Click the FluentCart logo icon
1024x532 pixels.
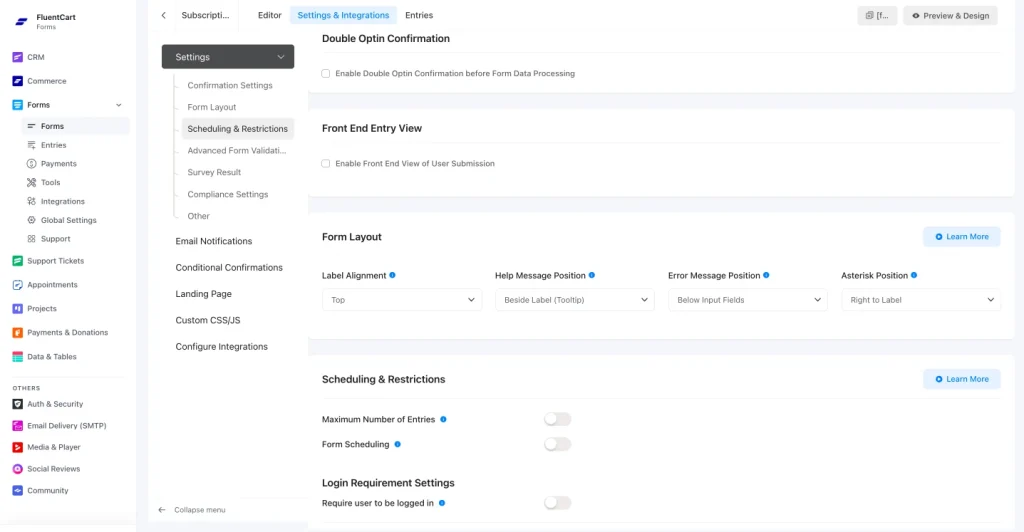pyautogui.click(x=22, y=22)
